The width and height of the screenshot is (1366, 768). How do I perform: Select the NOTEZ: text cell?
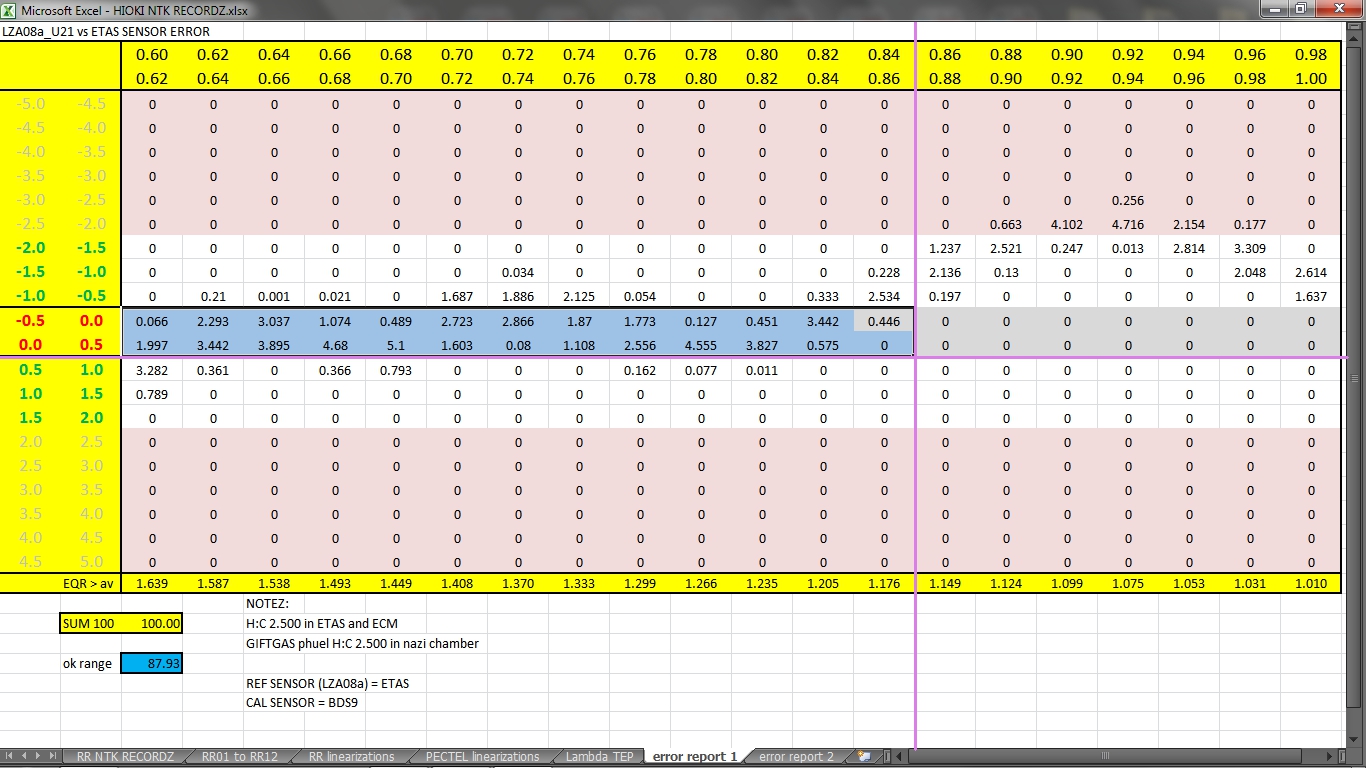click(x=267, y=604)
